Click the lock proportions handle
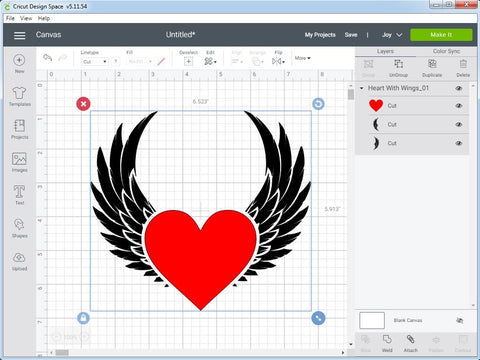 point(83,318)
